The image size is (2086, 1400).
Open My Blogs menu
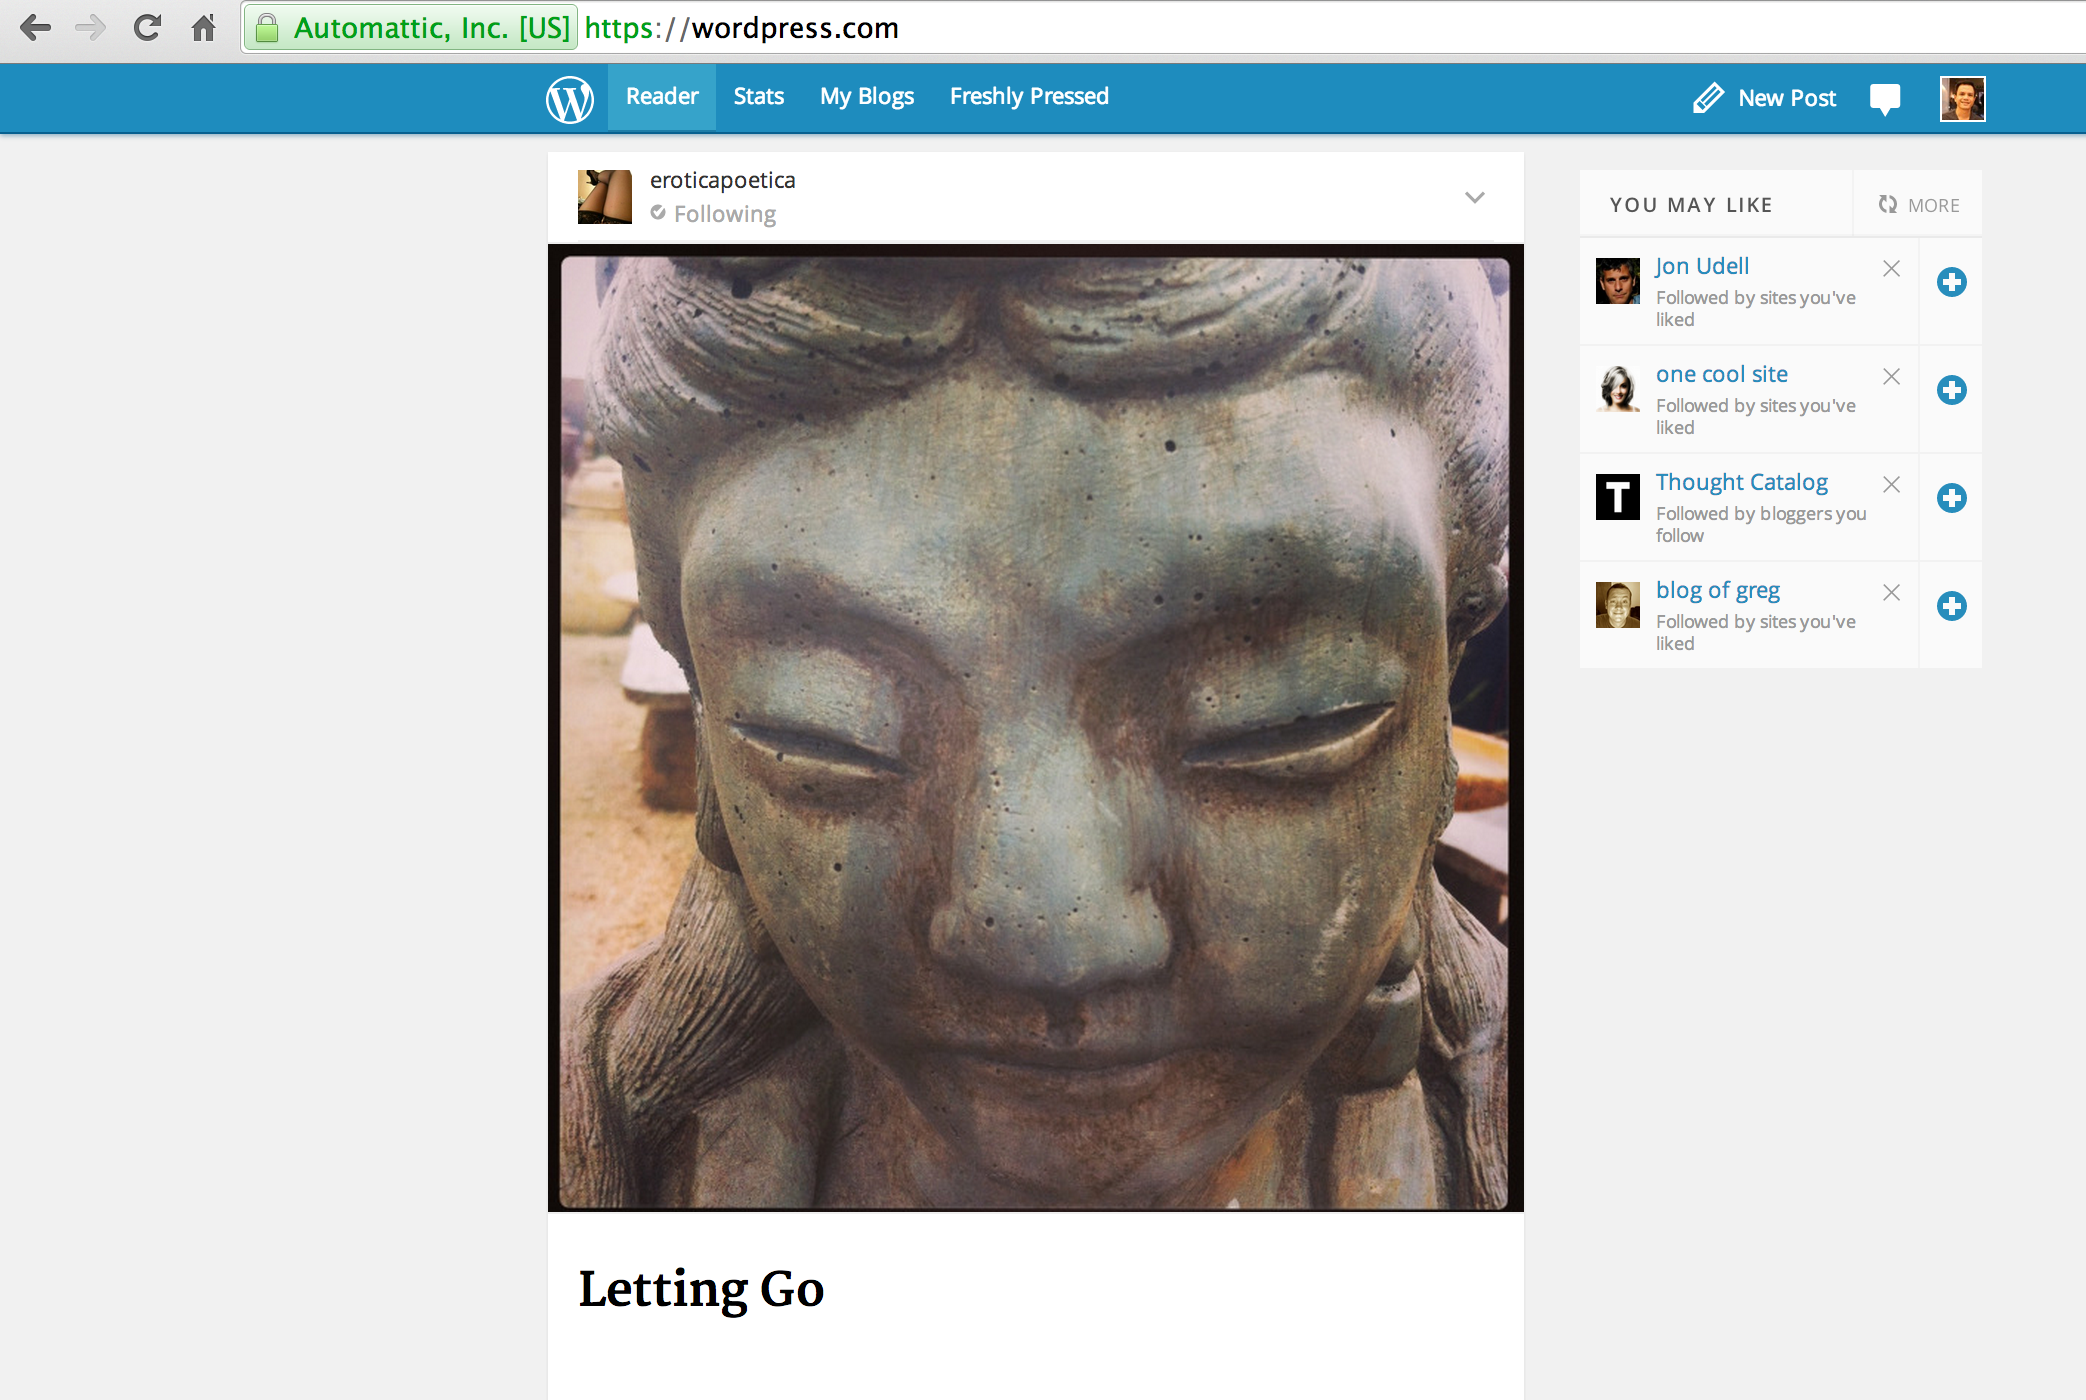pos(866,97)
